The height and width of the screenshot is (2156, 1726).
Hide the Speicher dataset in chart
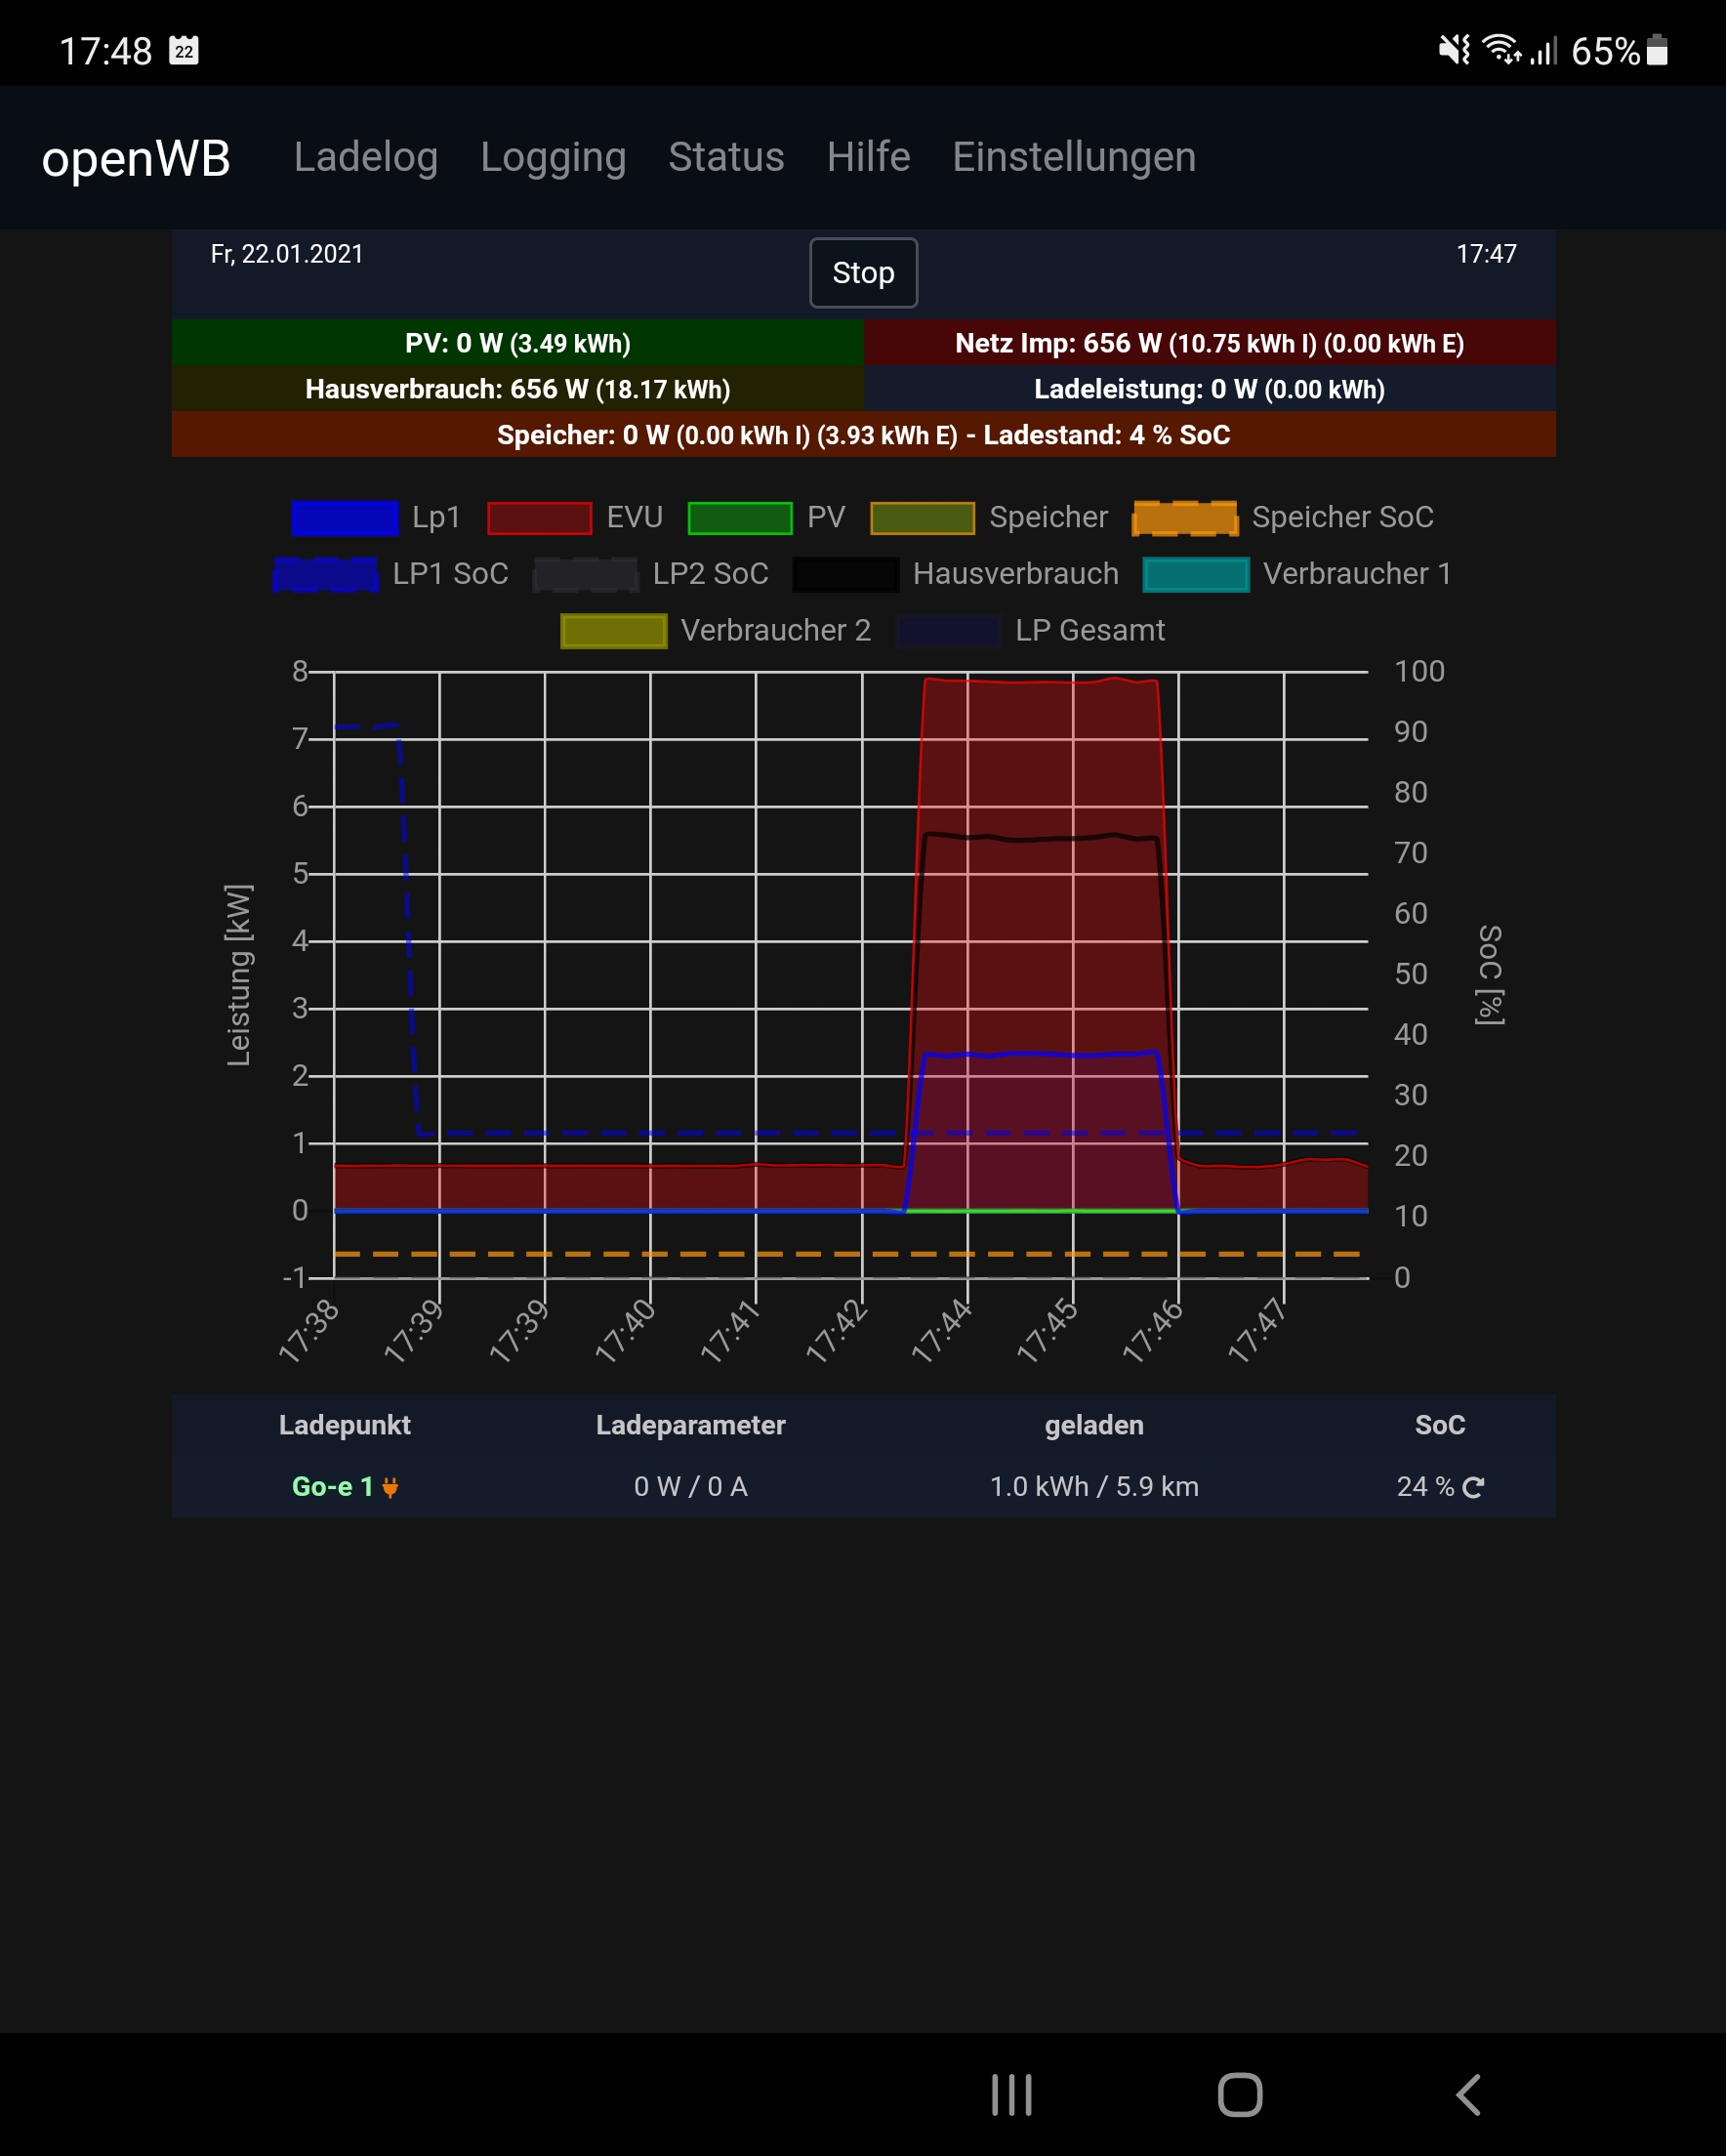922,518
